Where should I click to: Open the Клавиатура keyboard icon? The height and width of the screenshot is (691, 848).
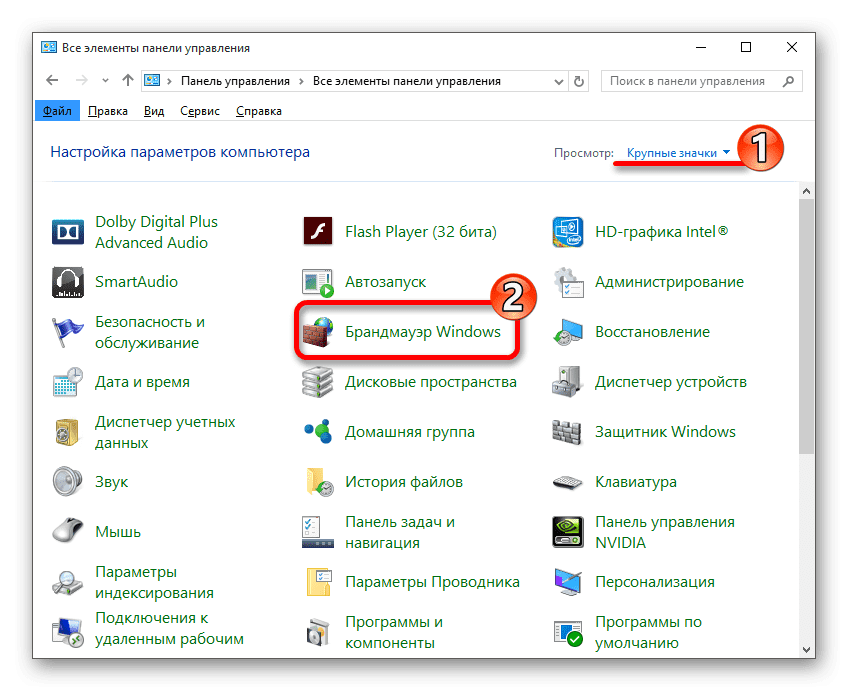pos(568,482)
